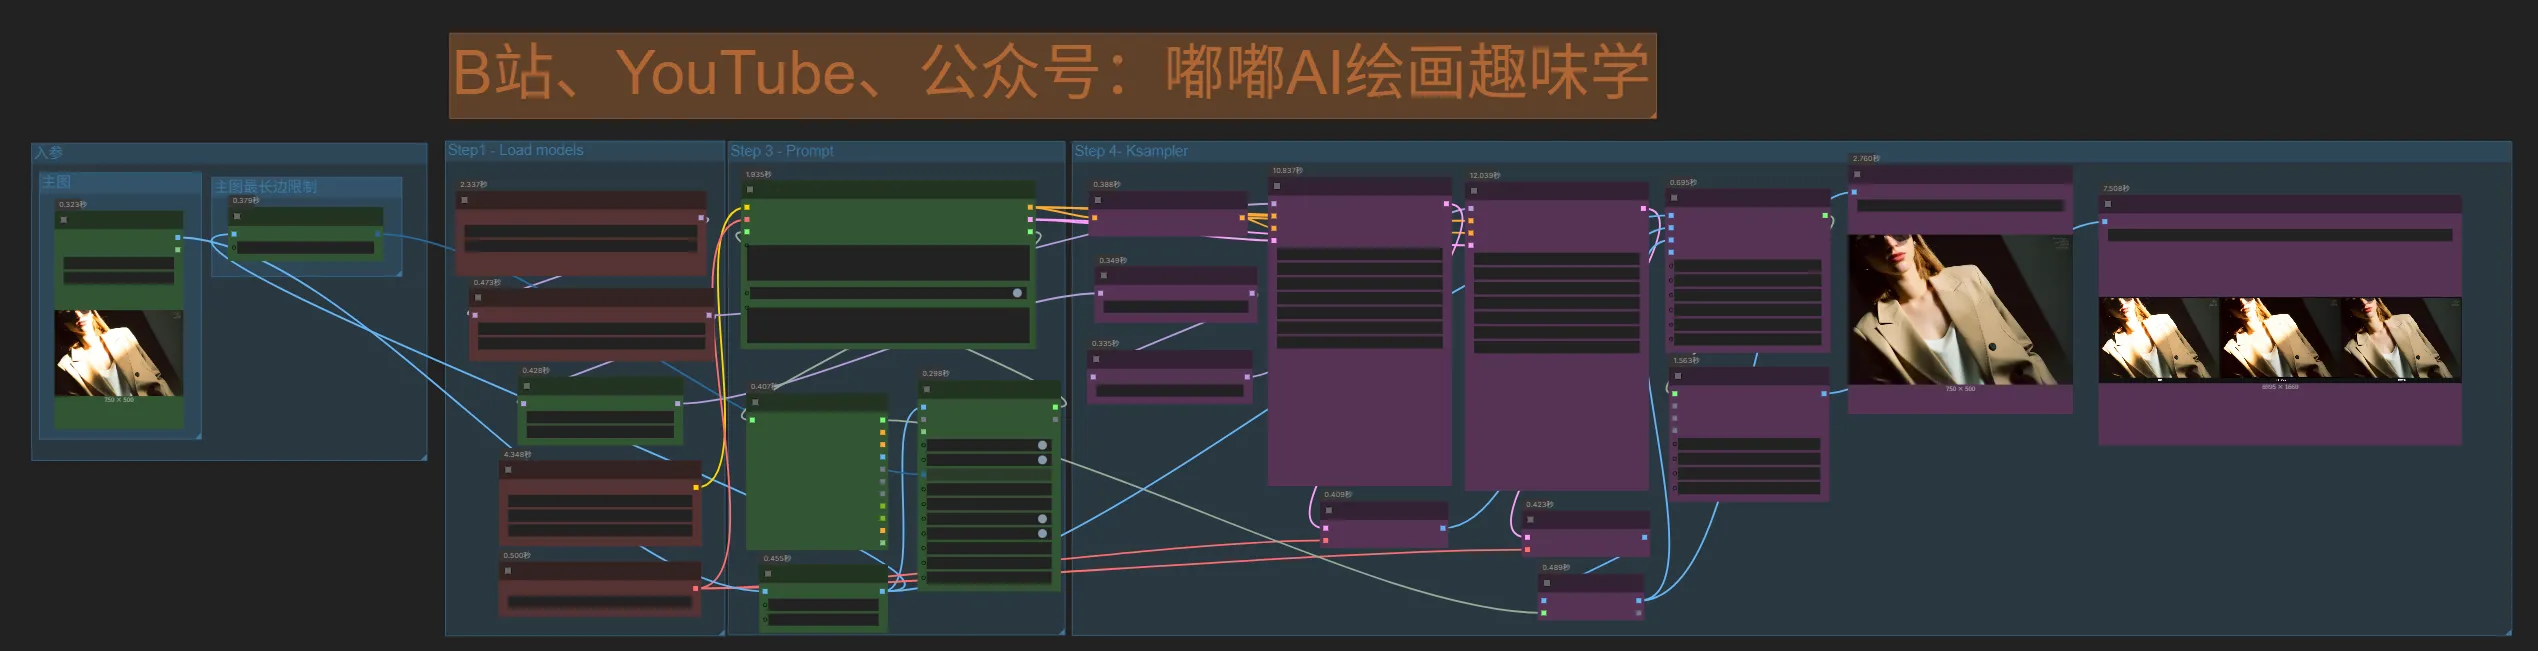Collapse the red node timed 0.500秒
This screenshot has height=651, width=2538.
click(508, 570)
